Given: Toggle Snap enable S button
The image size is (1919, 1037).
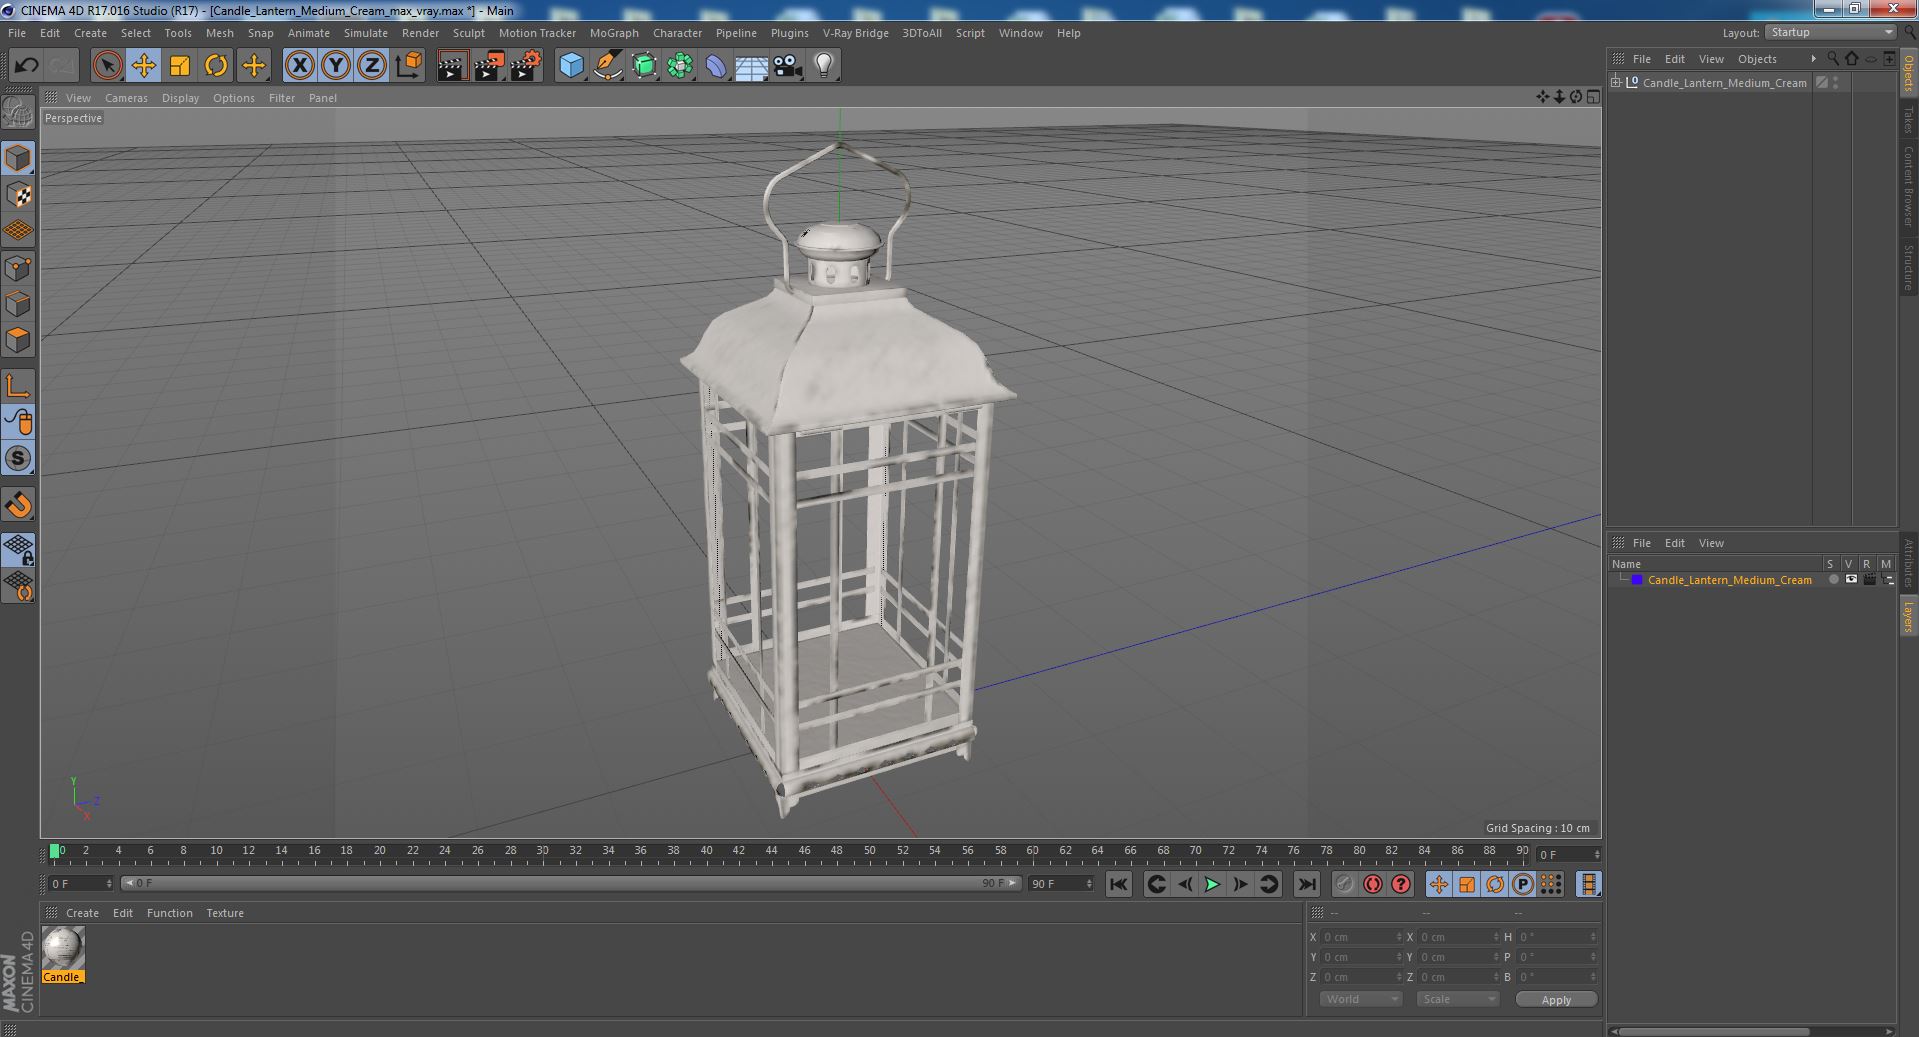Looking at the screenshot, I should pos(18,458).
